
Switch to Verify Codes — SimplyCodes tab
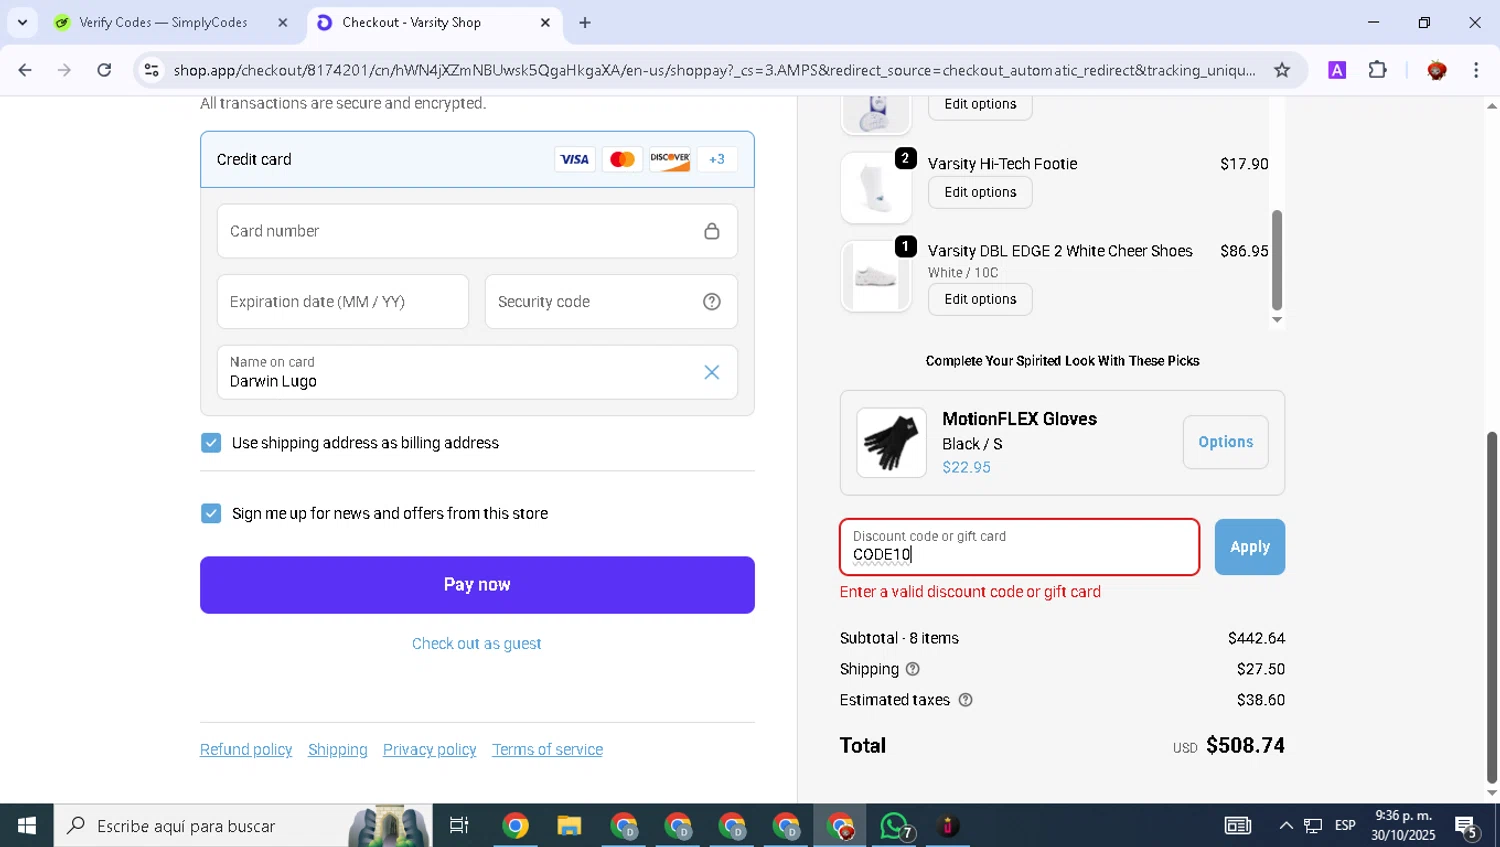tap(163, 22)
